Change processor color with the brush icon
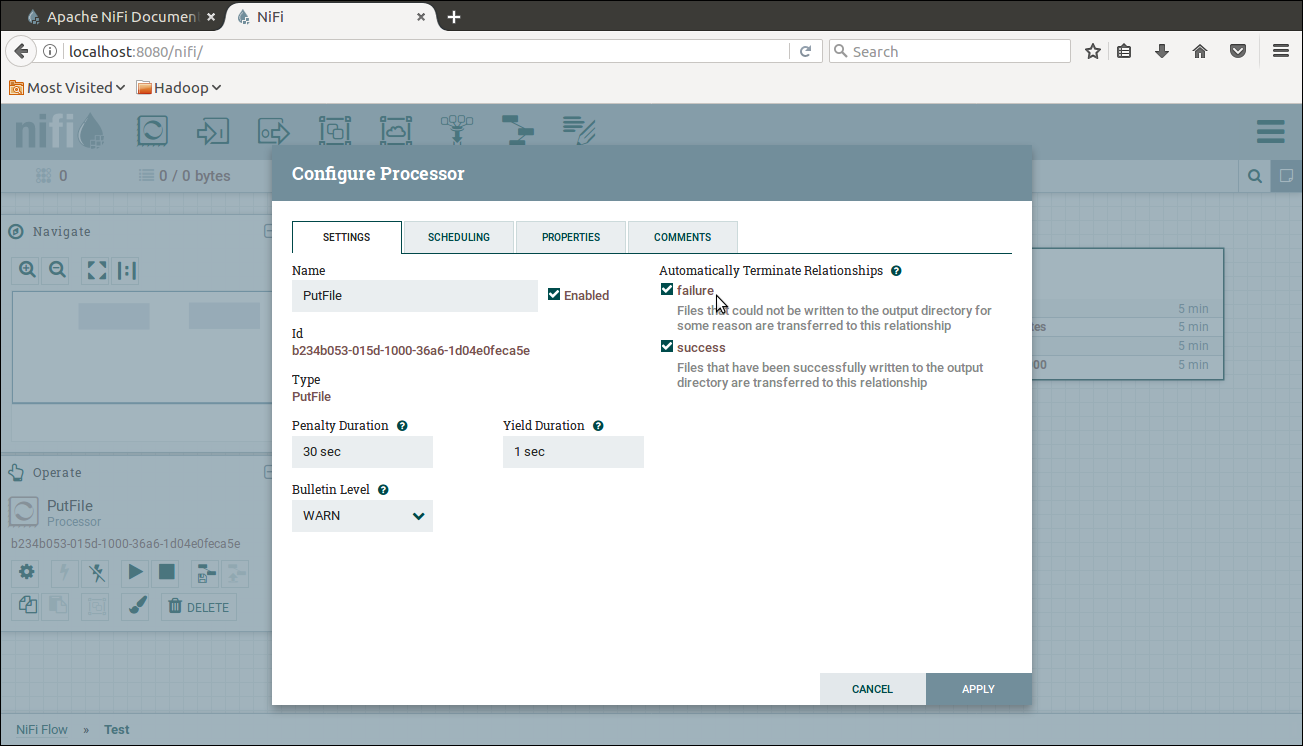 coord(134,605)
